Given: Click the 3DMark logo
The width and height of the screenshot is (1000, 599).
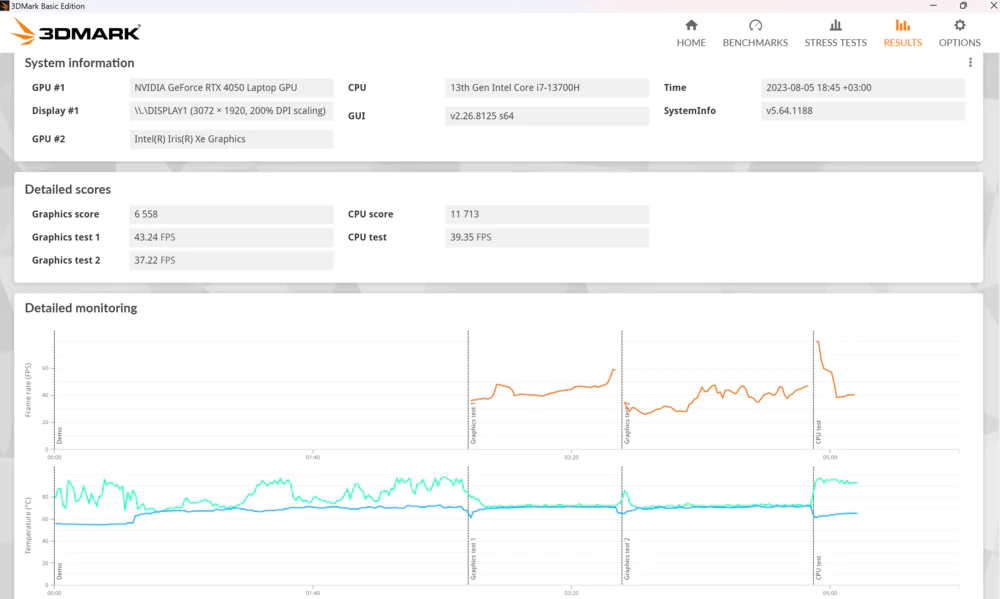Looking at the screenshot, I should point(76,31).
